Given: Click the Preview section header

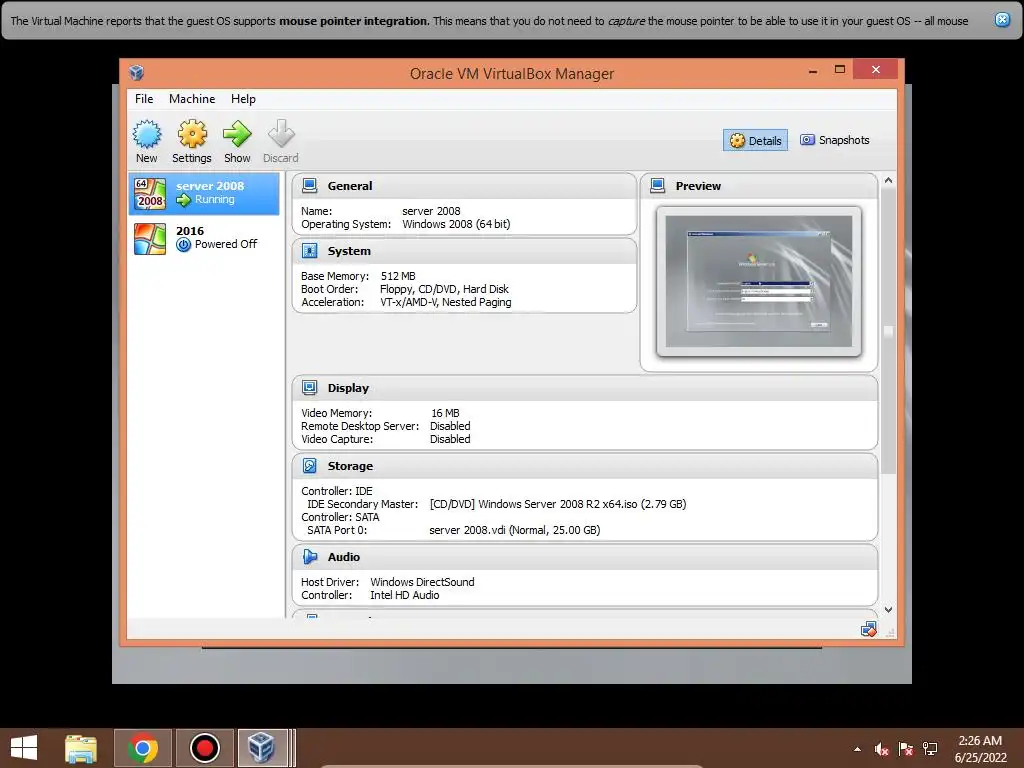Looking at the screenshot, I should click(759, 186).
